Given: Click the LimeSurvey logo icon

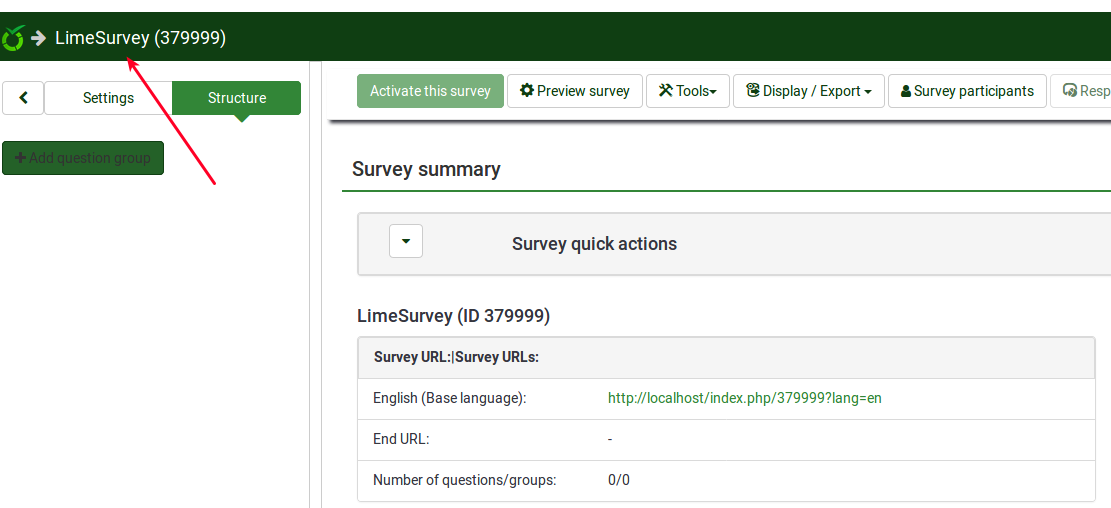Looking at the screenshot, I should (x=13, y=38).
